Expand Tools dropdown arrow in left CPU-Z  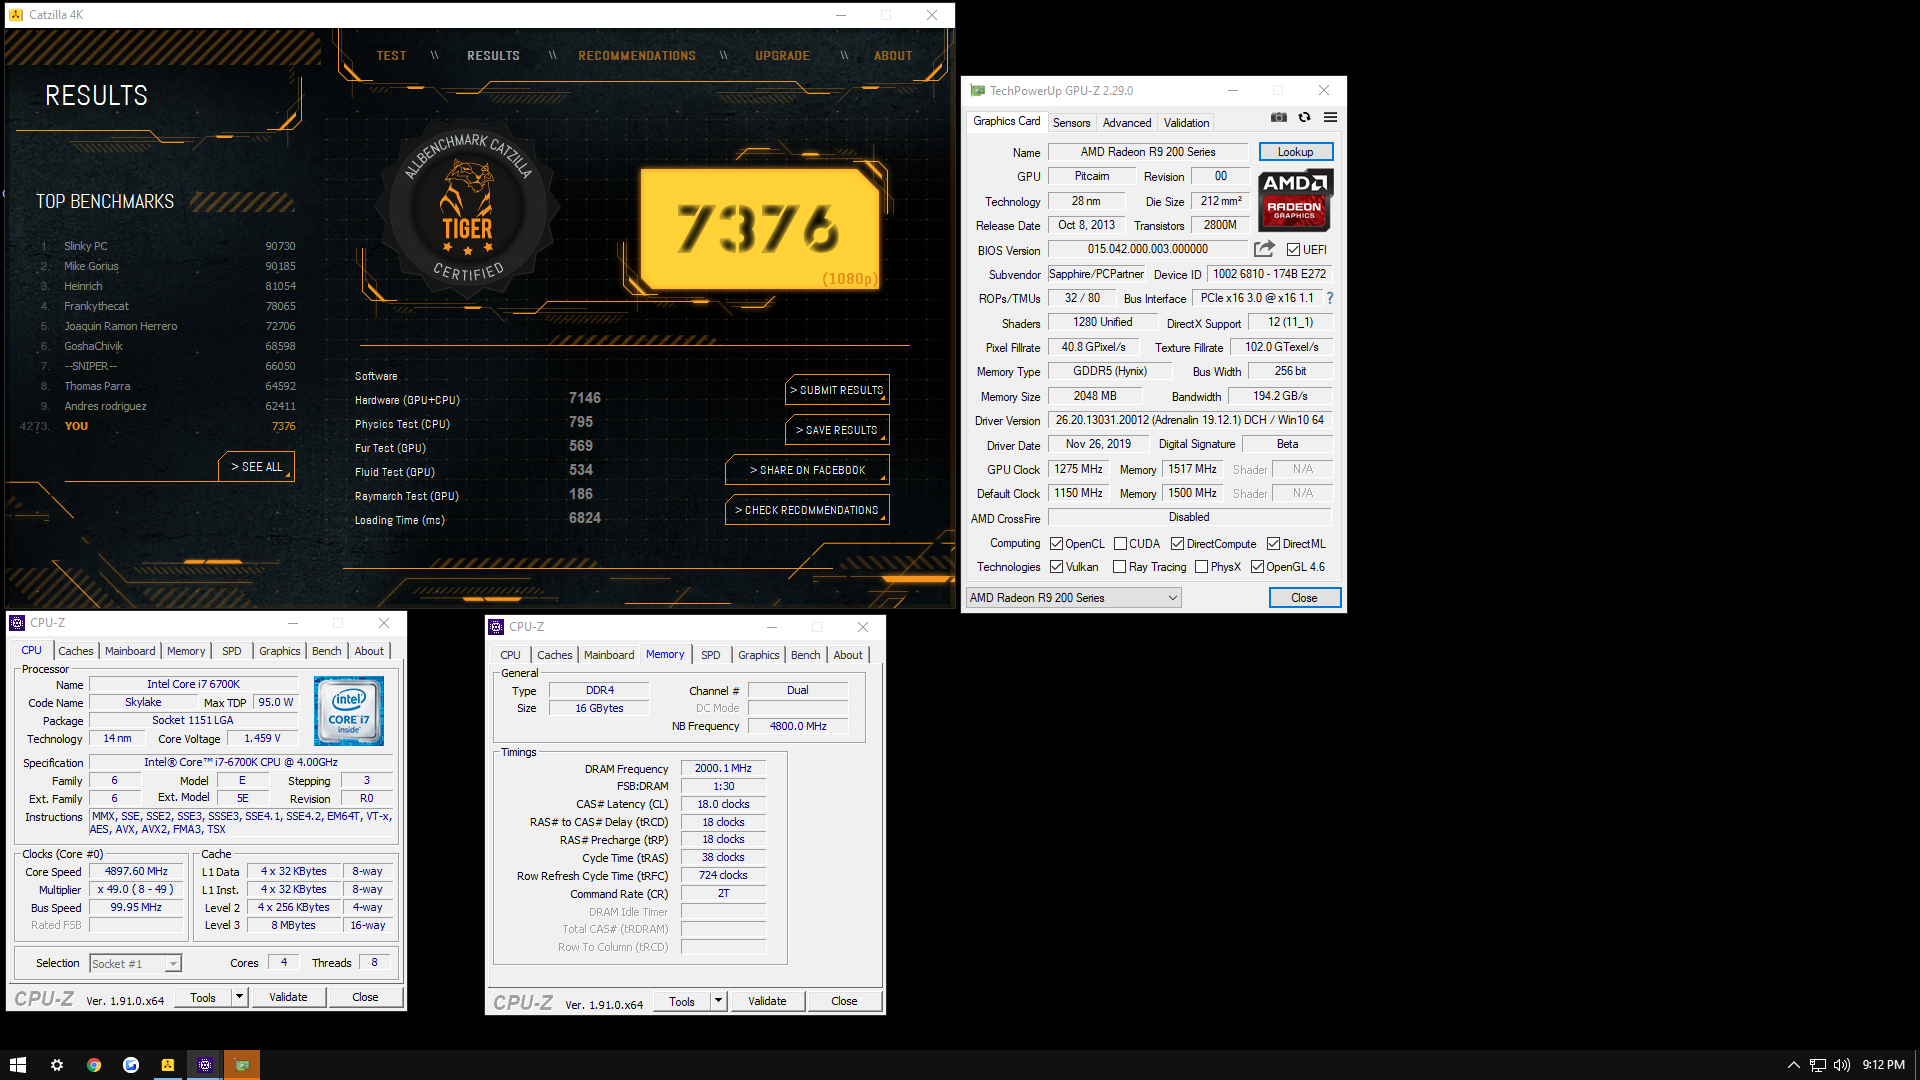239,997
